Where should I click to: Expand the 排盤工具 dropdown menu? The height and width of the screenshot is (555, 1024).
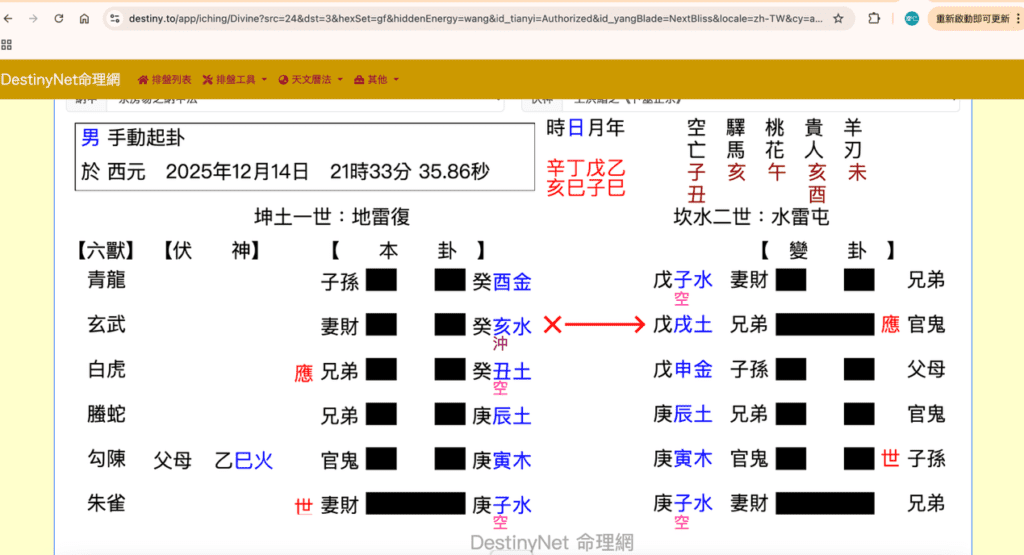click(234, 79)
